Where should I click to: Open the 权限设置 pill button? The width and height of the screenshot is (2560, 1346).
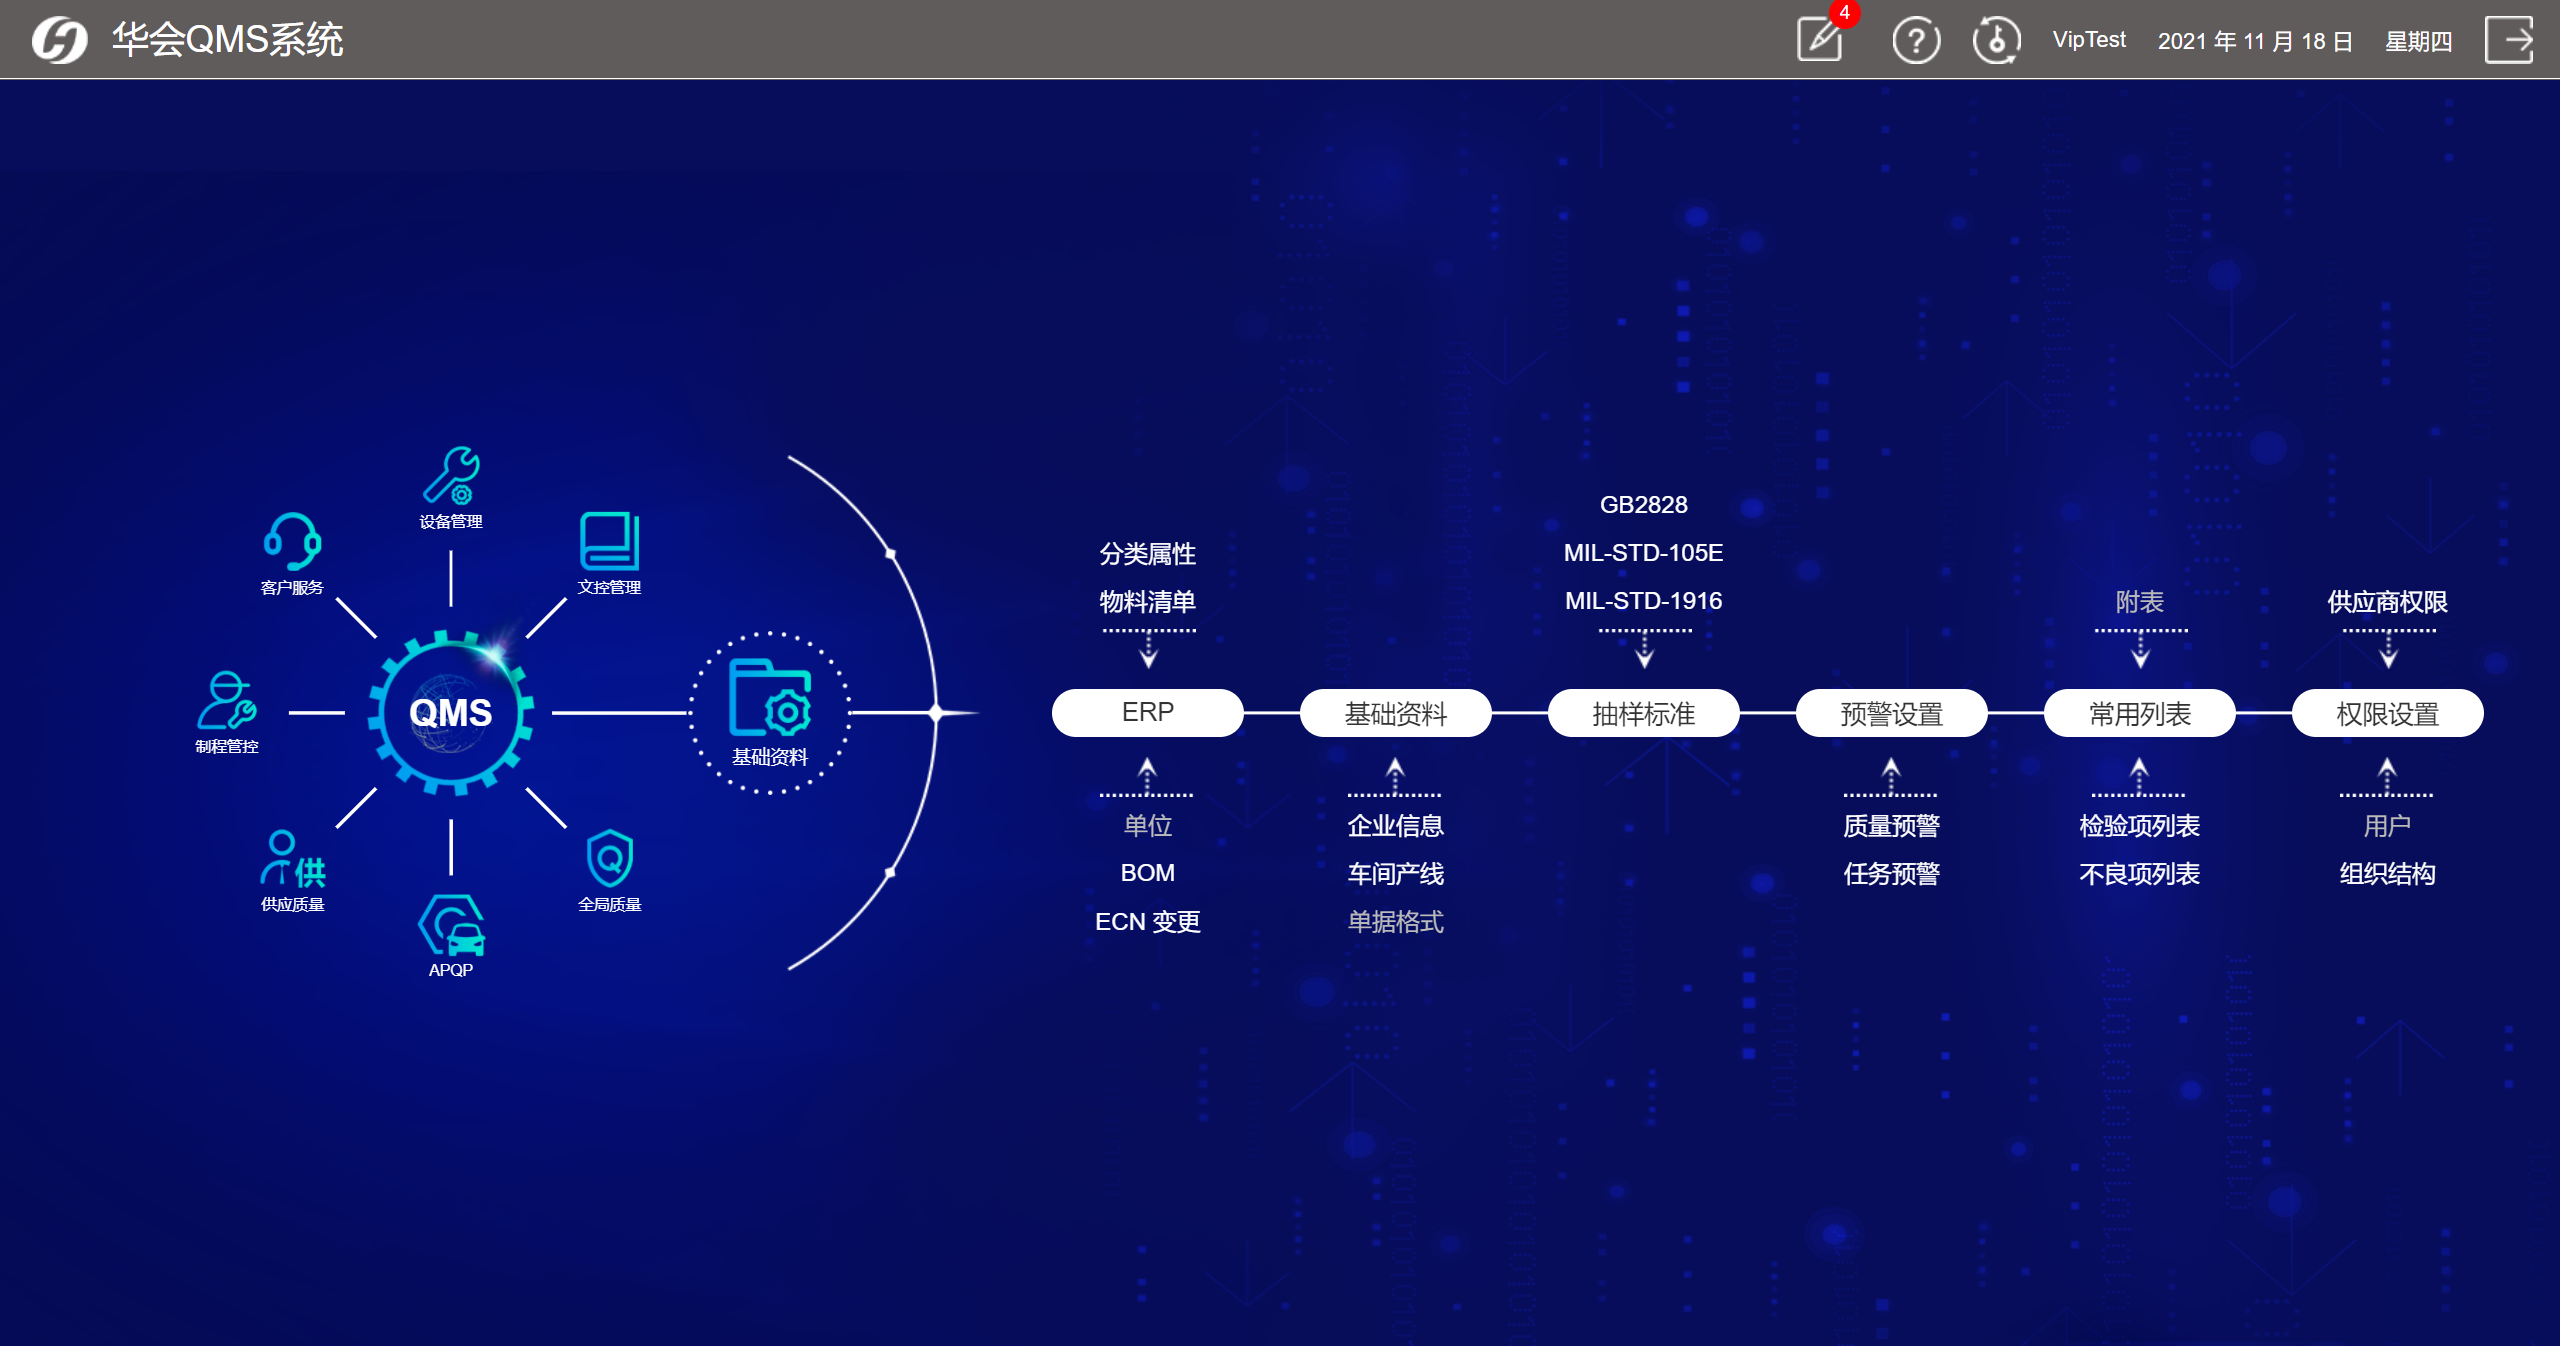coord(2387,713)
